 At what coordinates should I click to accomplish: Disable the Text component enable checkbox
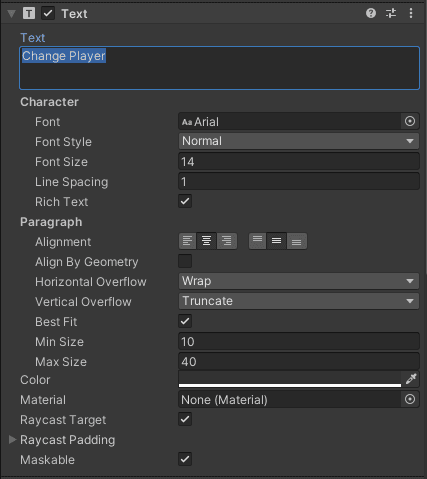(x=48, y=13)
